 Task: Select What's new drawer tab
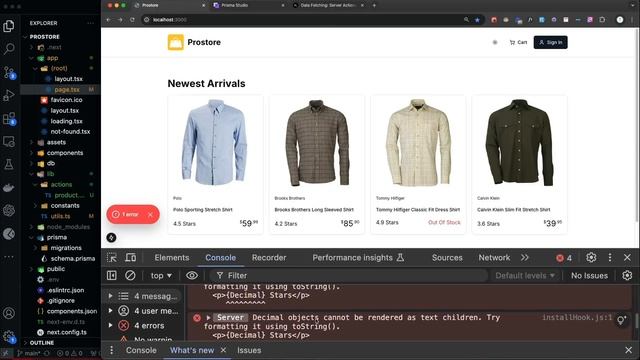coord(192,350)
